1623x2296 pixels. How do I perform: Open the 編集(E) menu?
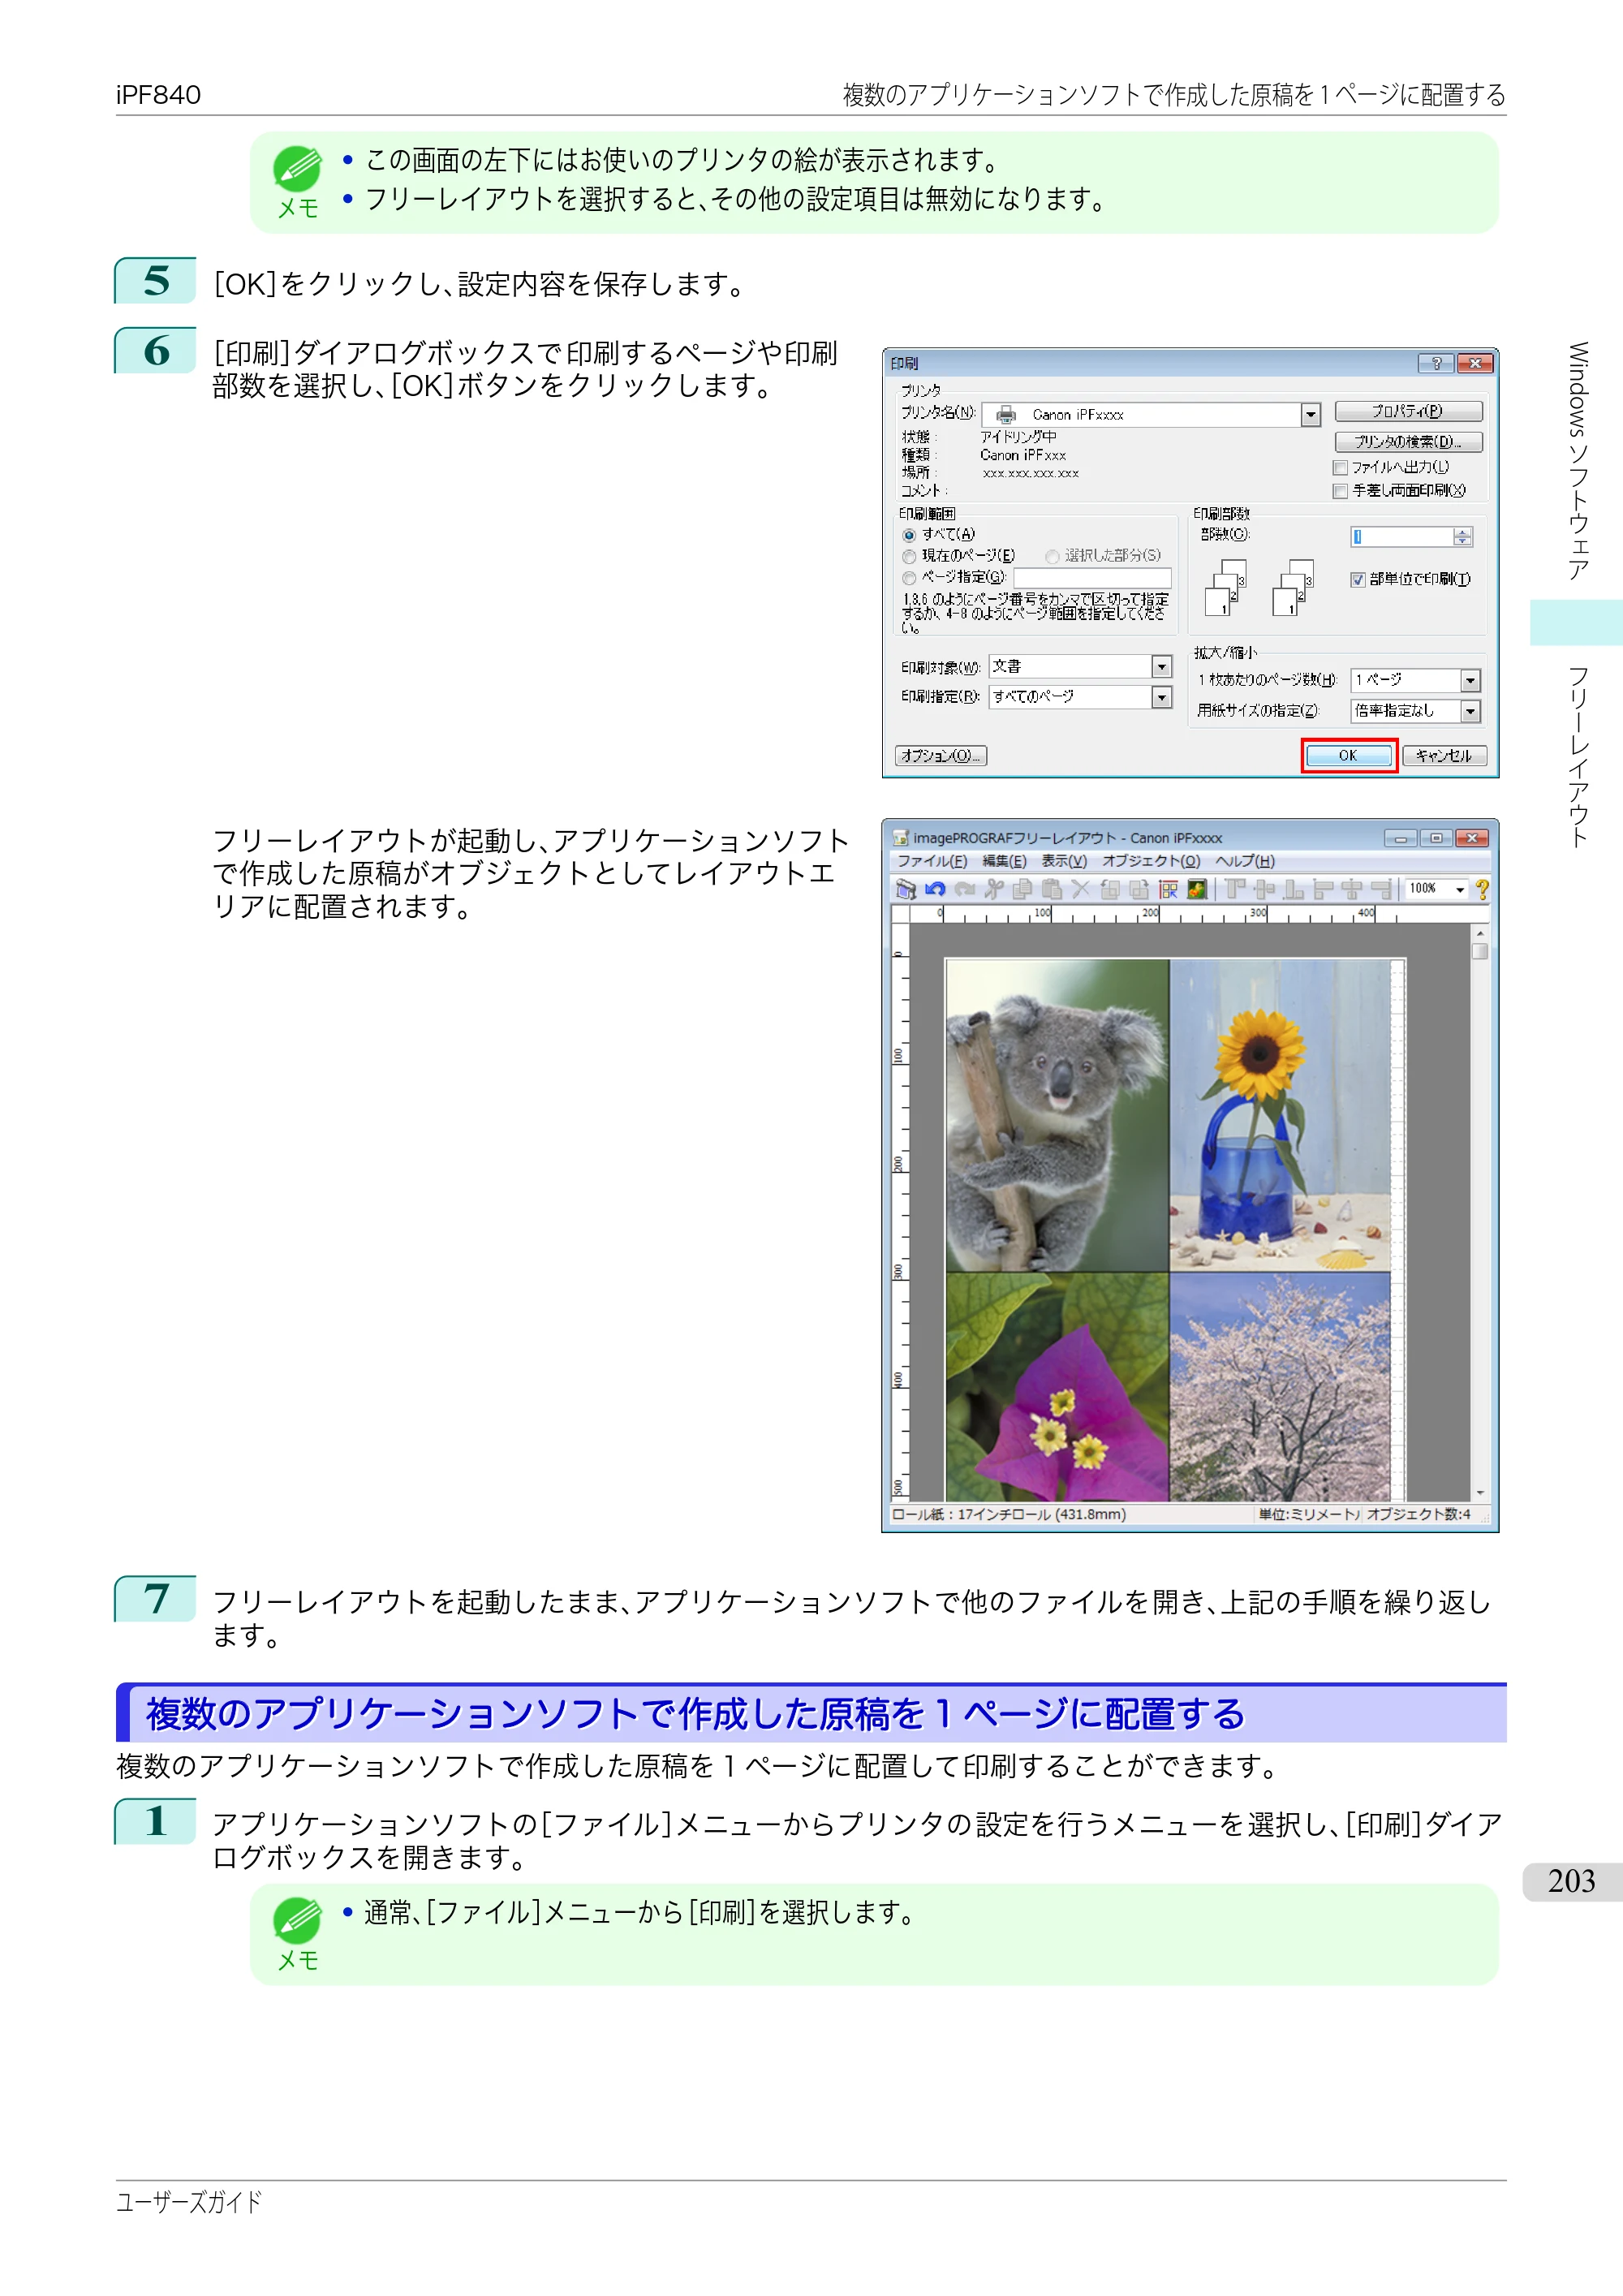click(1004, 861)
